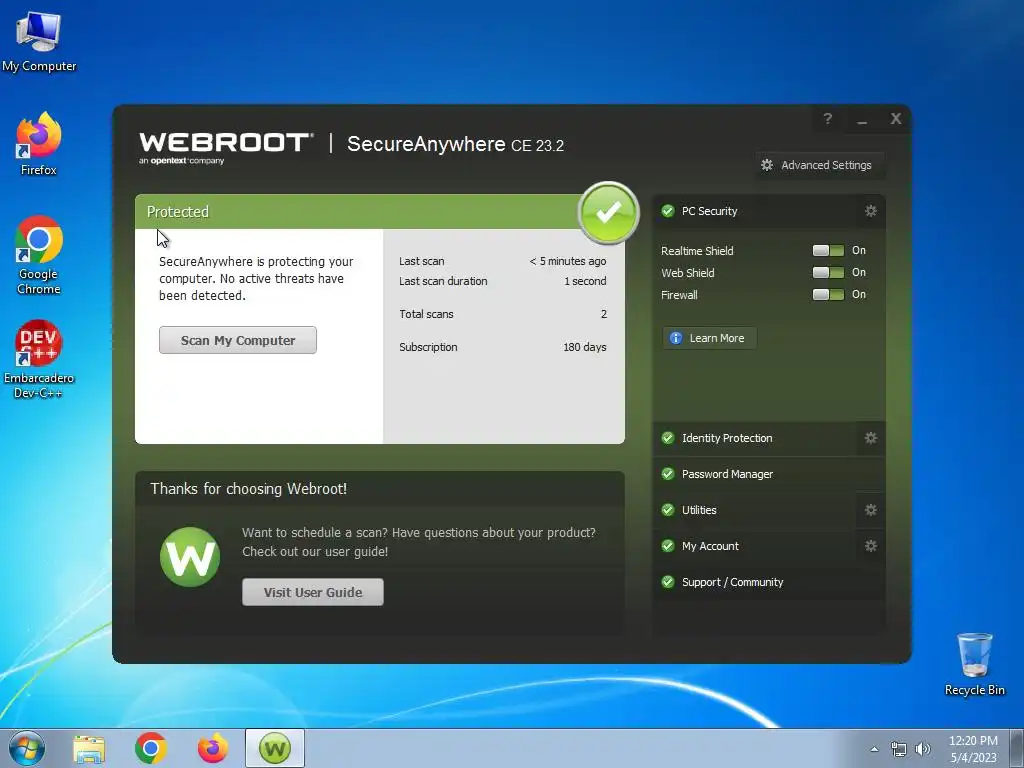This screenshot has height=768, width=1024.
Task: Click the '< 5 minutes ago' last scan value
Action: [x=568, y=261]
